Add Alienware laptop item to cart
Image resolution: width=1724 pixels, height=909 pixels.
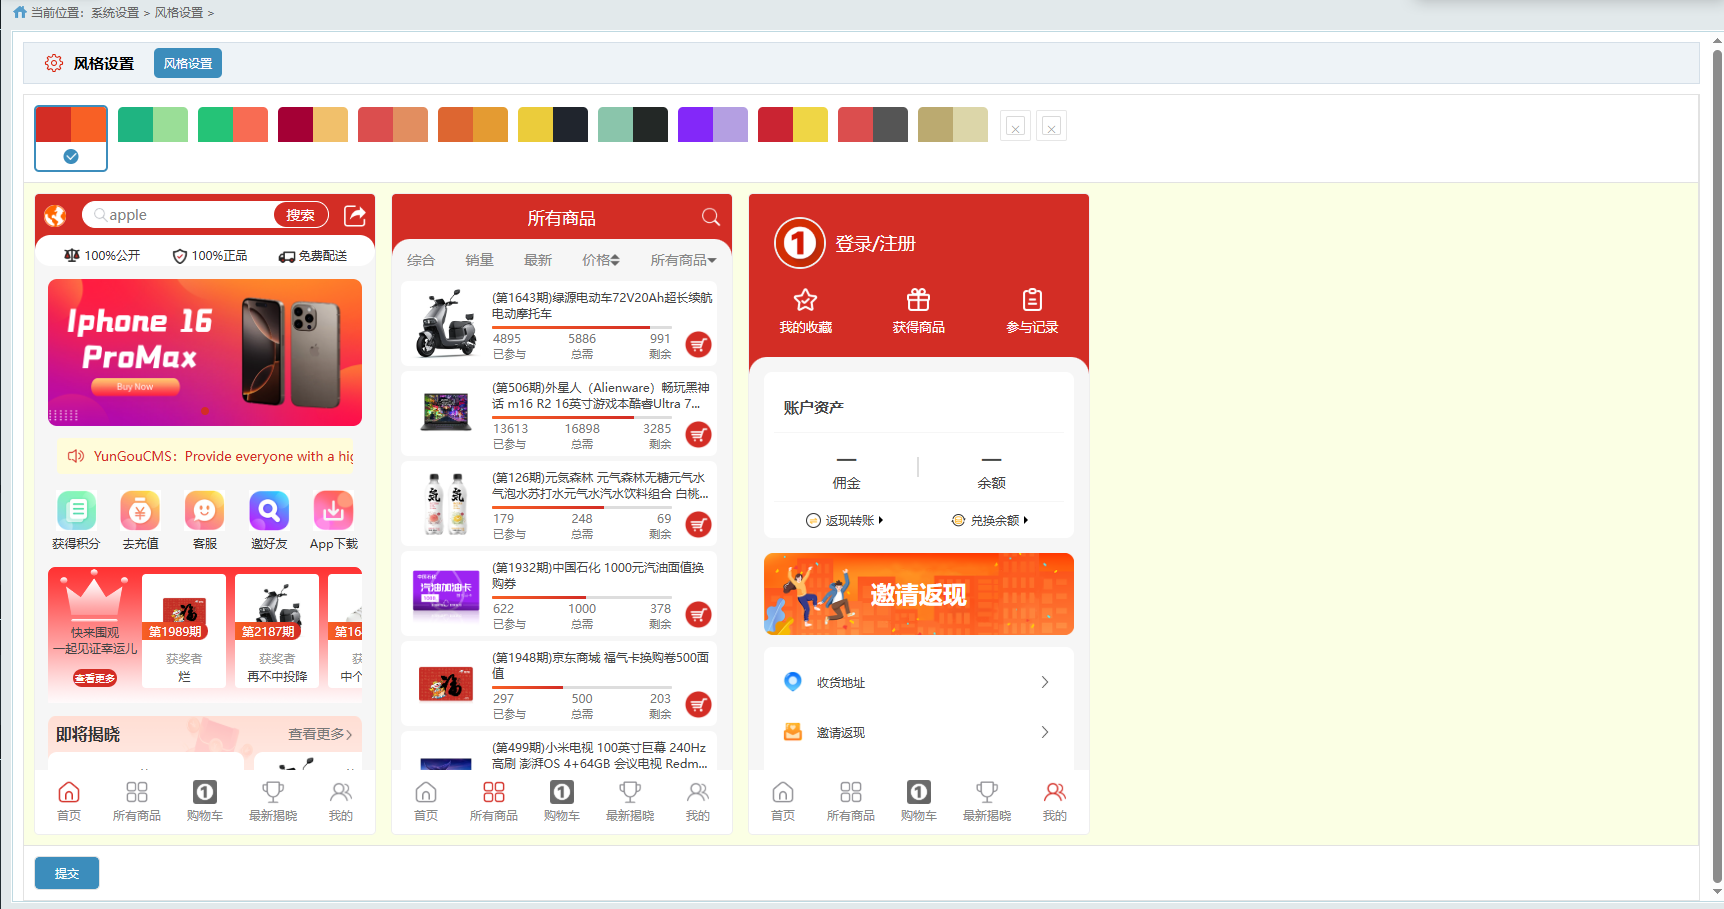[699, 435]
